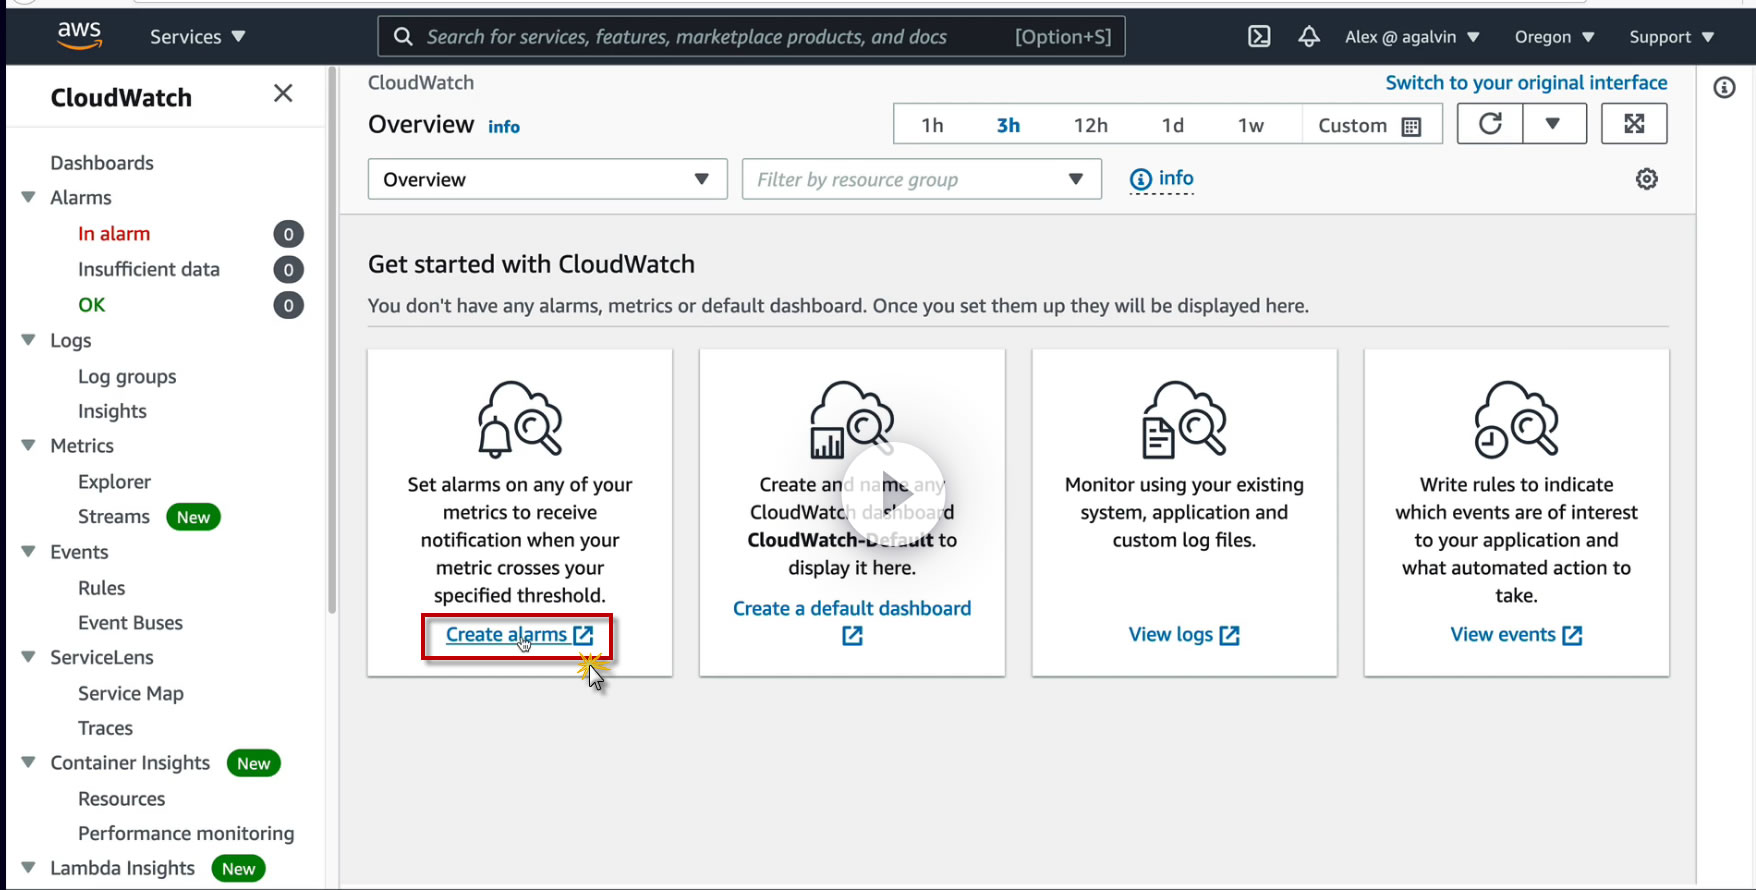The image size is (1756, 890).
Task: Collapse the ServiceLens section
Action: pos(28,658)
